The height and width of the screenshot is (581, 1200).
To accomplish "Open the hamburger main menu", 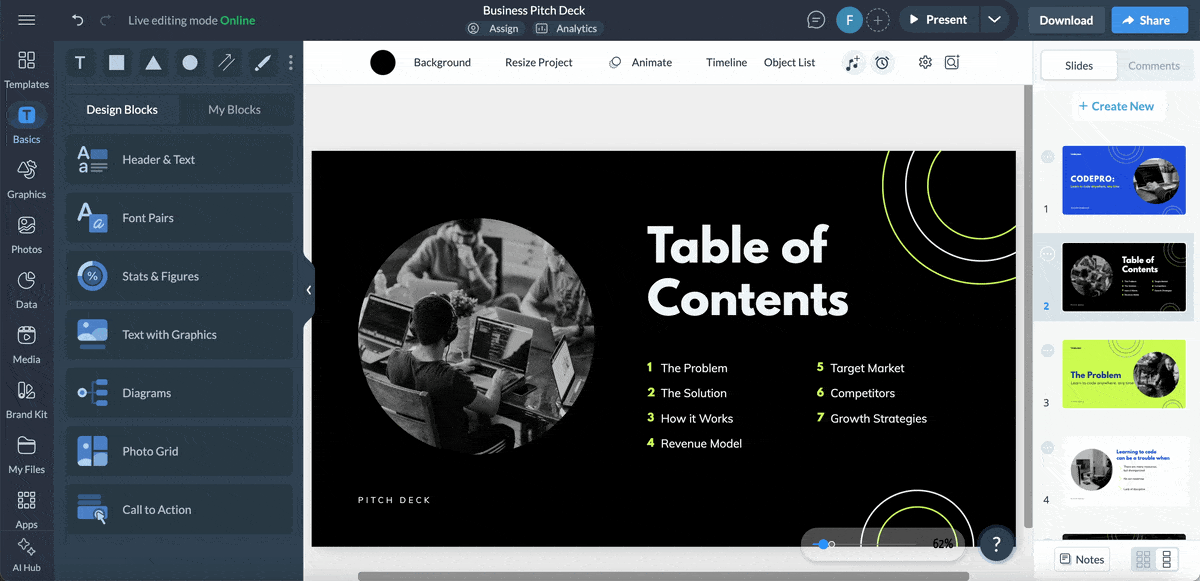I will coord(27,20).
